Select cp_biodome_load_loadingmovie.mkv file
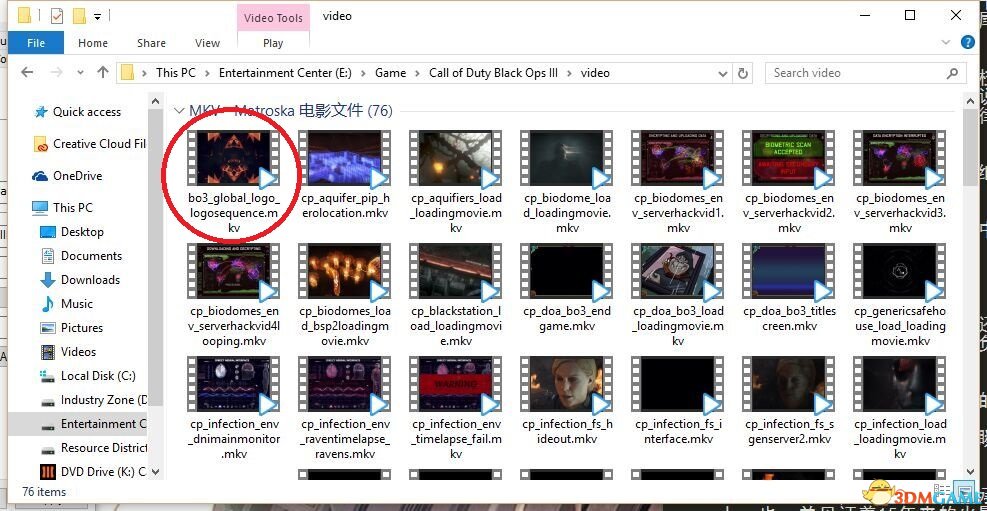This screenshot has width=987, height=511. point(567,182)
